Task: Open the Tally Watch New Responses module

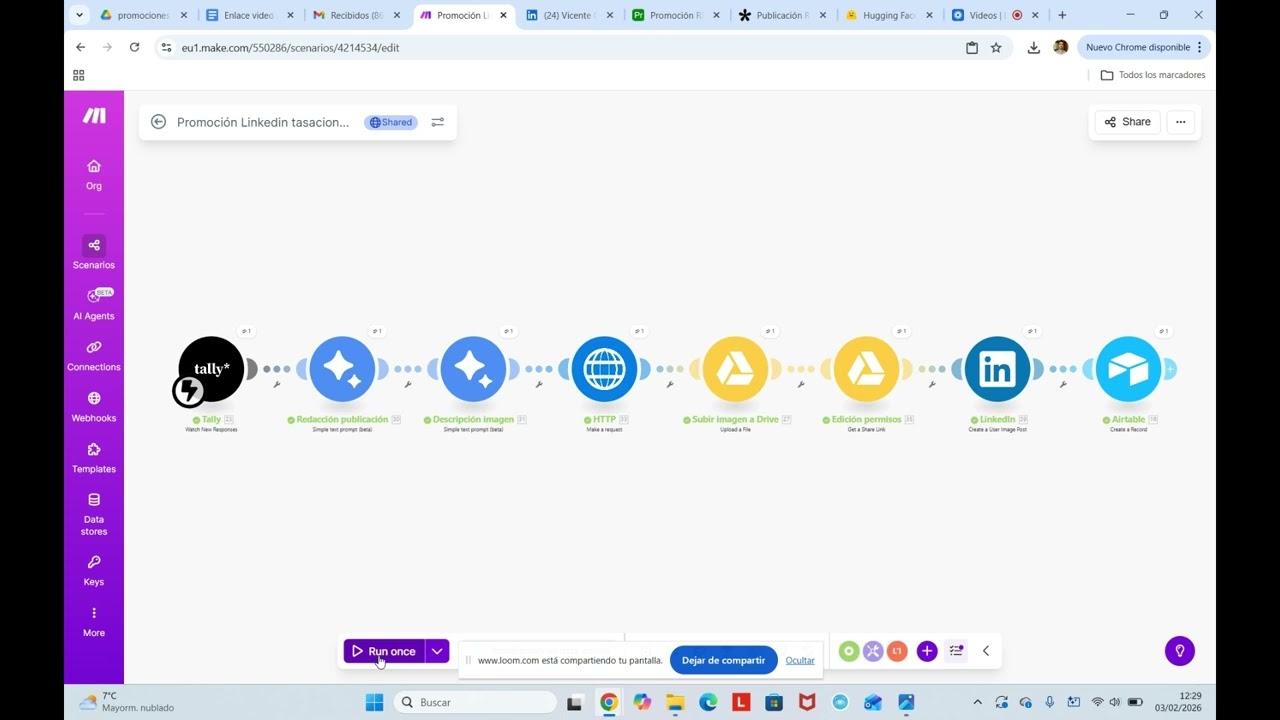Action: [x=211, y=369]
